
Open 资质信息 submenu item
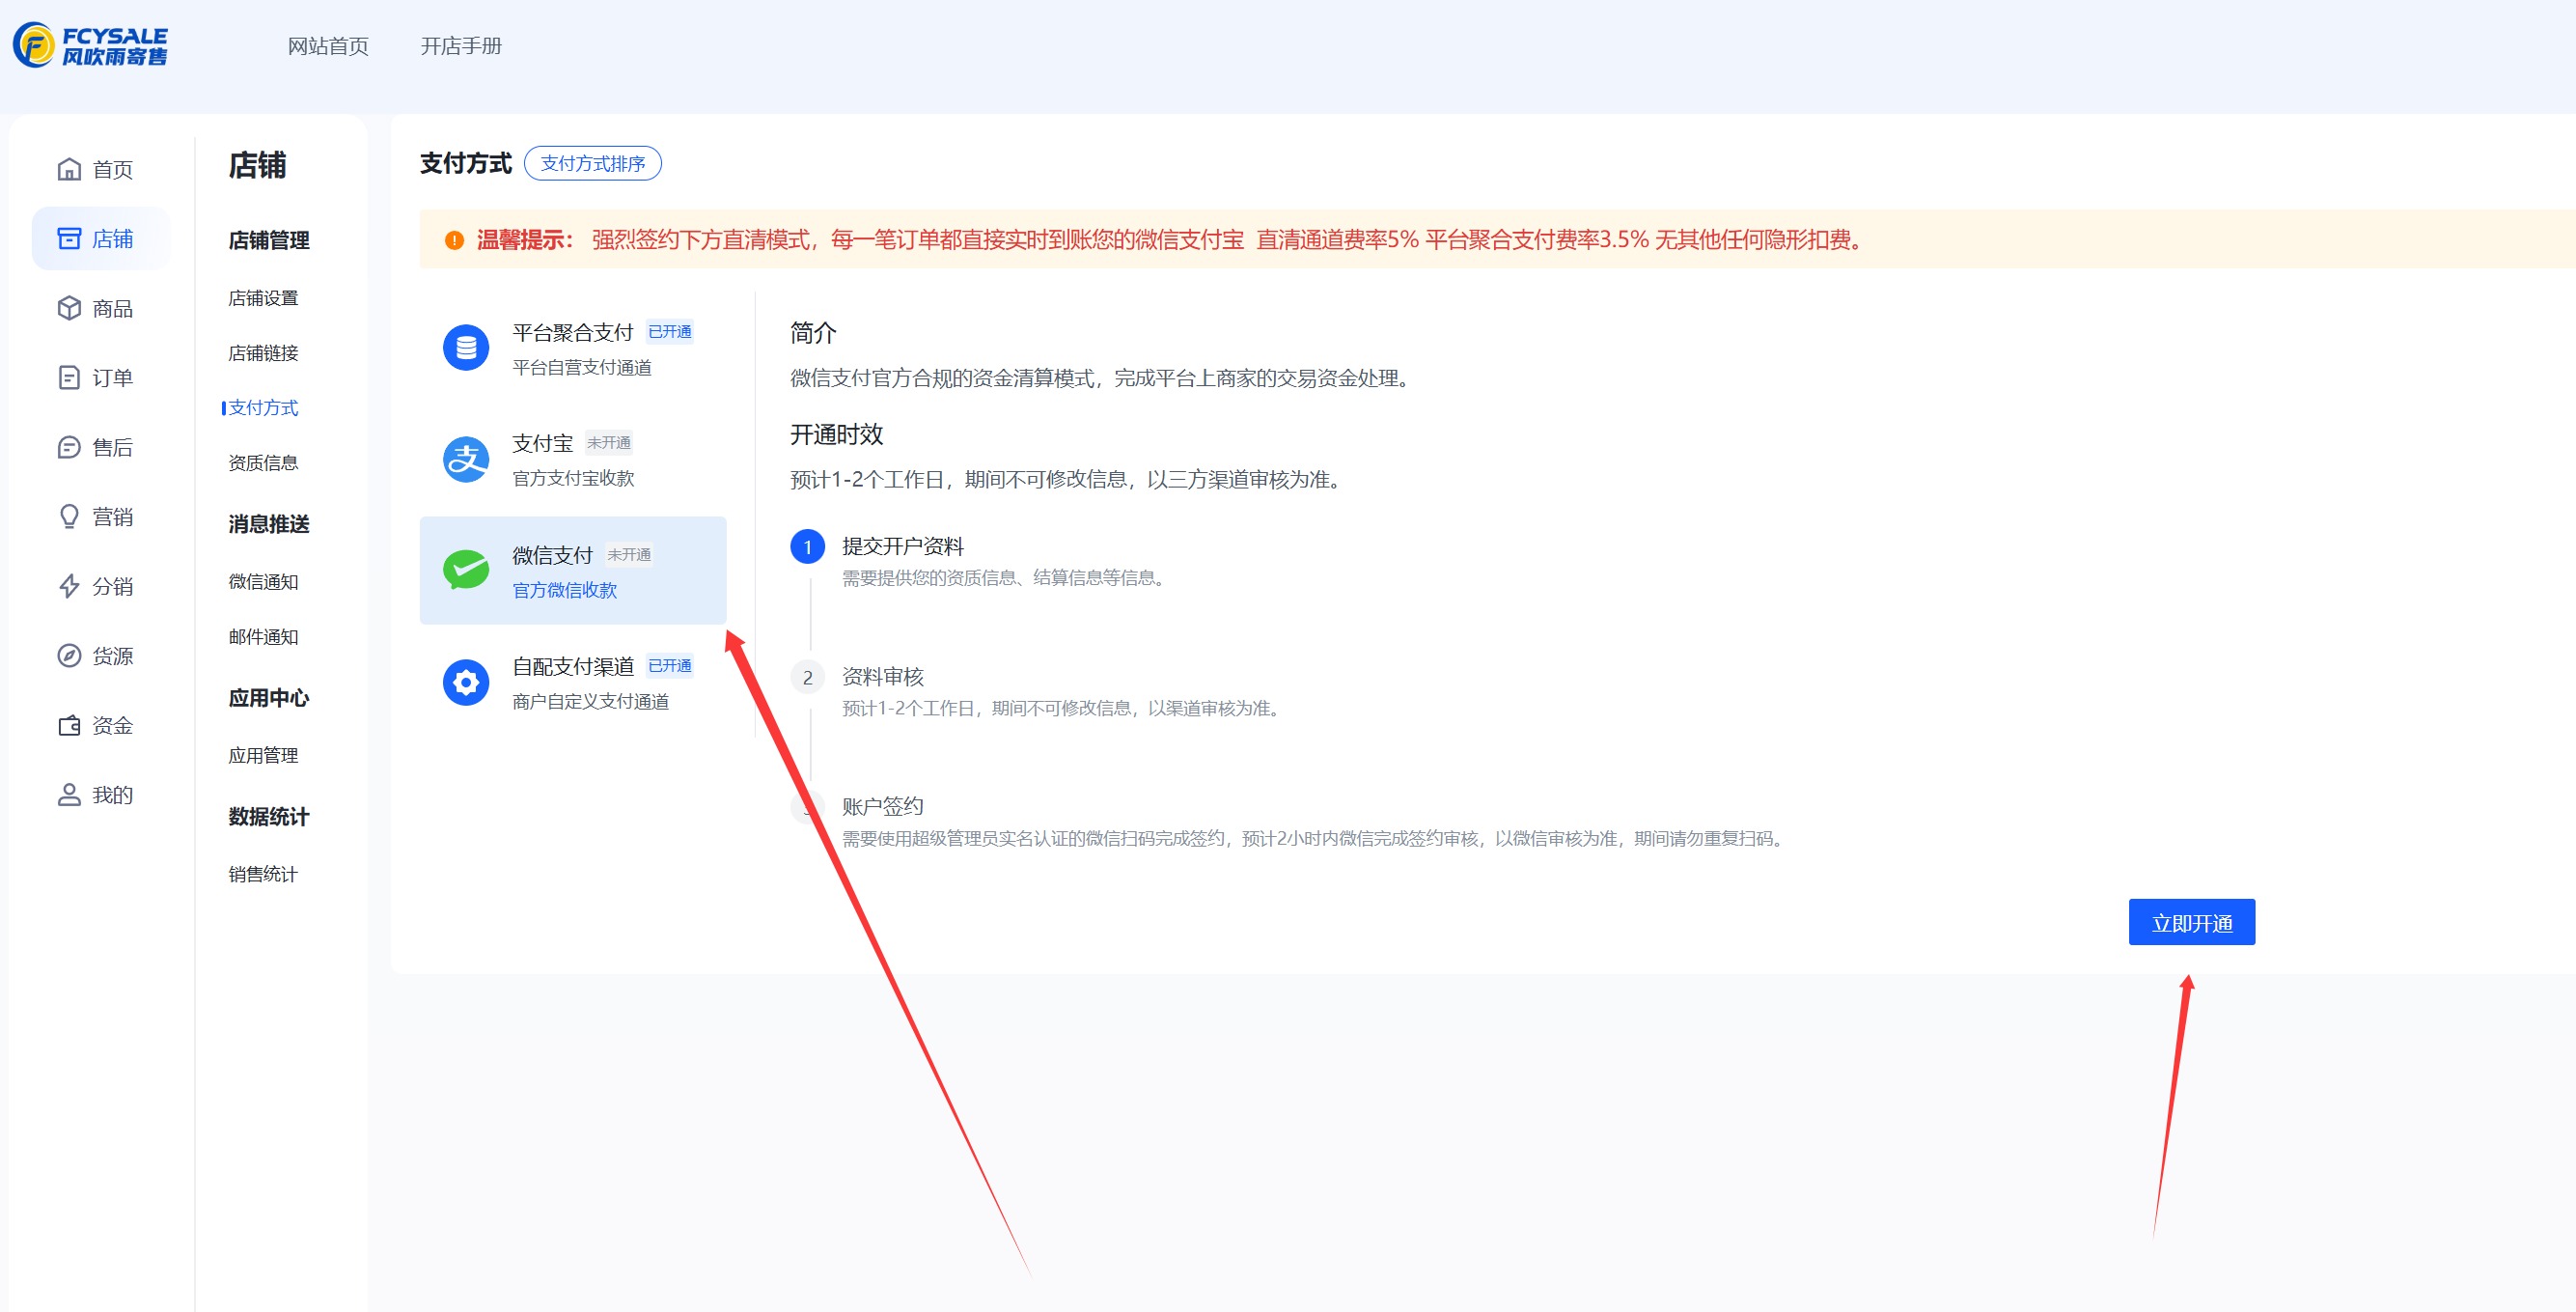263,462
